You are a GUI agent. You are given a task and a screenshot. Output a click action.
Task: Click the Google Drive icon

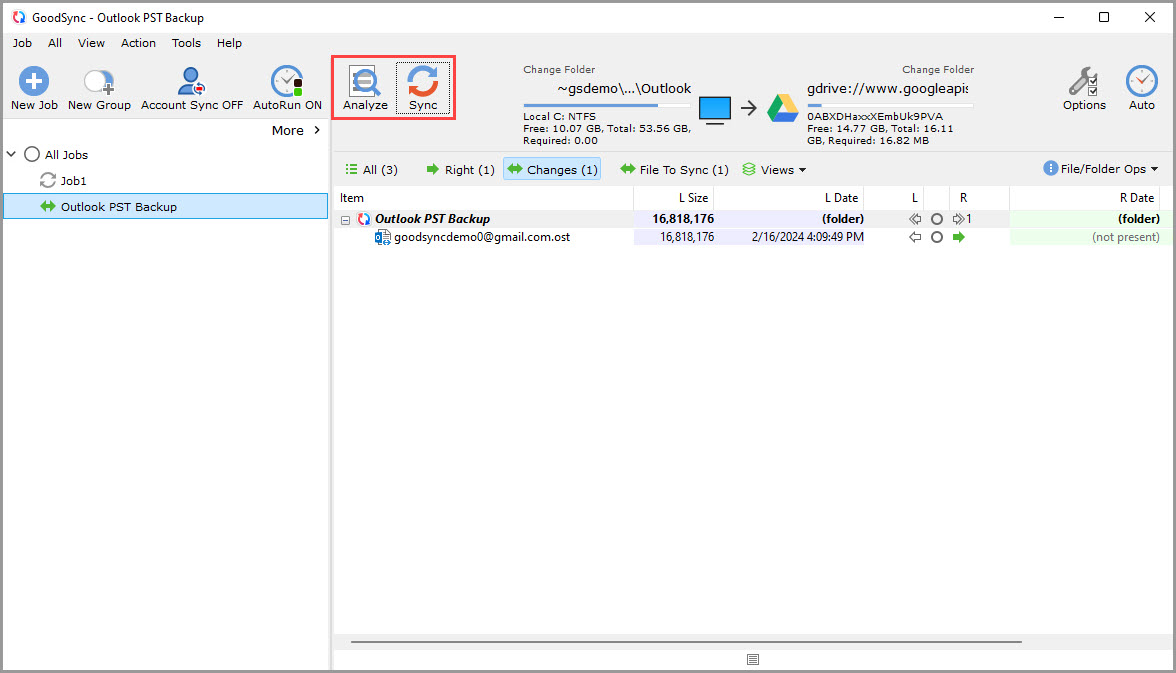tap(783, 109)
